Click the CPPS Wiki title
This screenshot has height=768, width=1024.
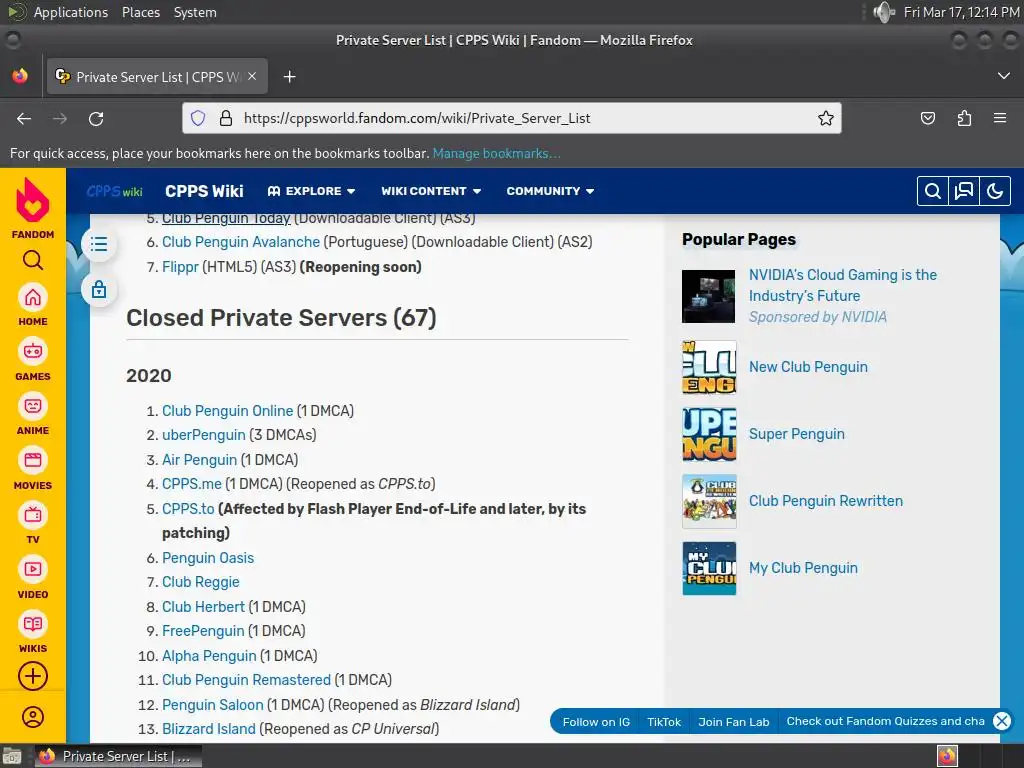pyautogui.click(x=204, y=191)
